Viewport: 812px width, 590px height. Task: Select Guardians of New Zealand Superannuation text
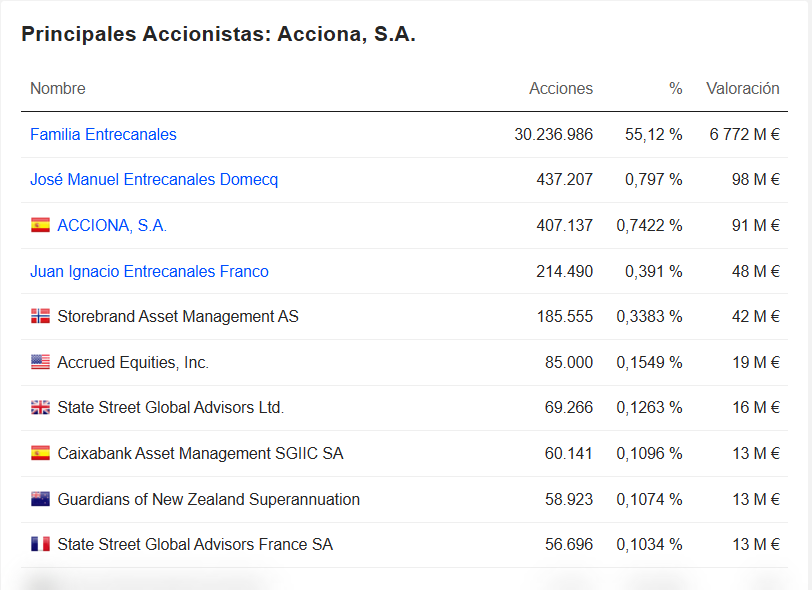point(208,499)
